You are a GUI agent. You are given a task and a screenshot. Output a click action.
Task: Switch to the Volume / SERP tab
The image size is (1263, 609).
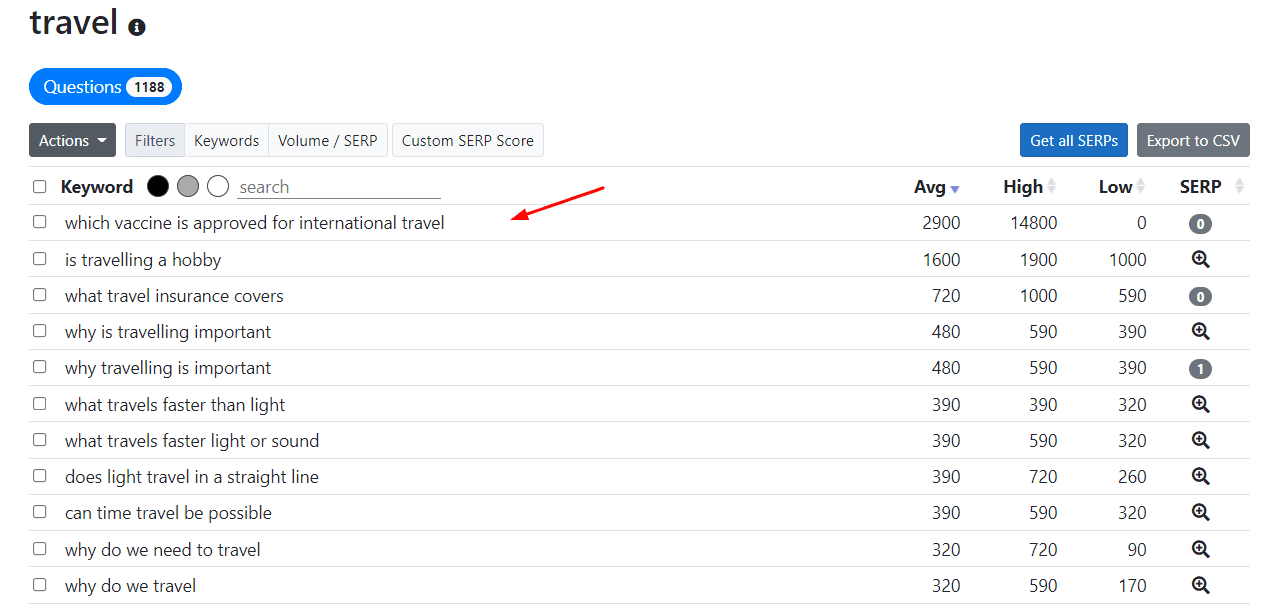(327, 140)
